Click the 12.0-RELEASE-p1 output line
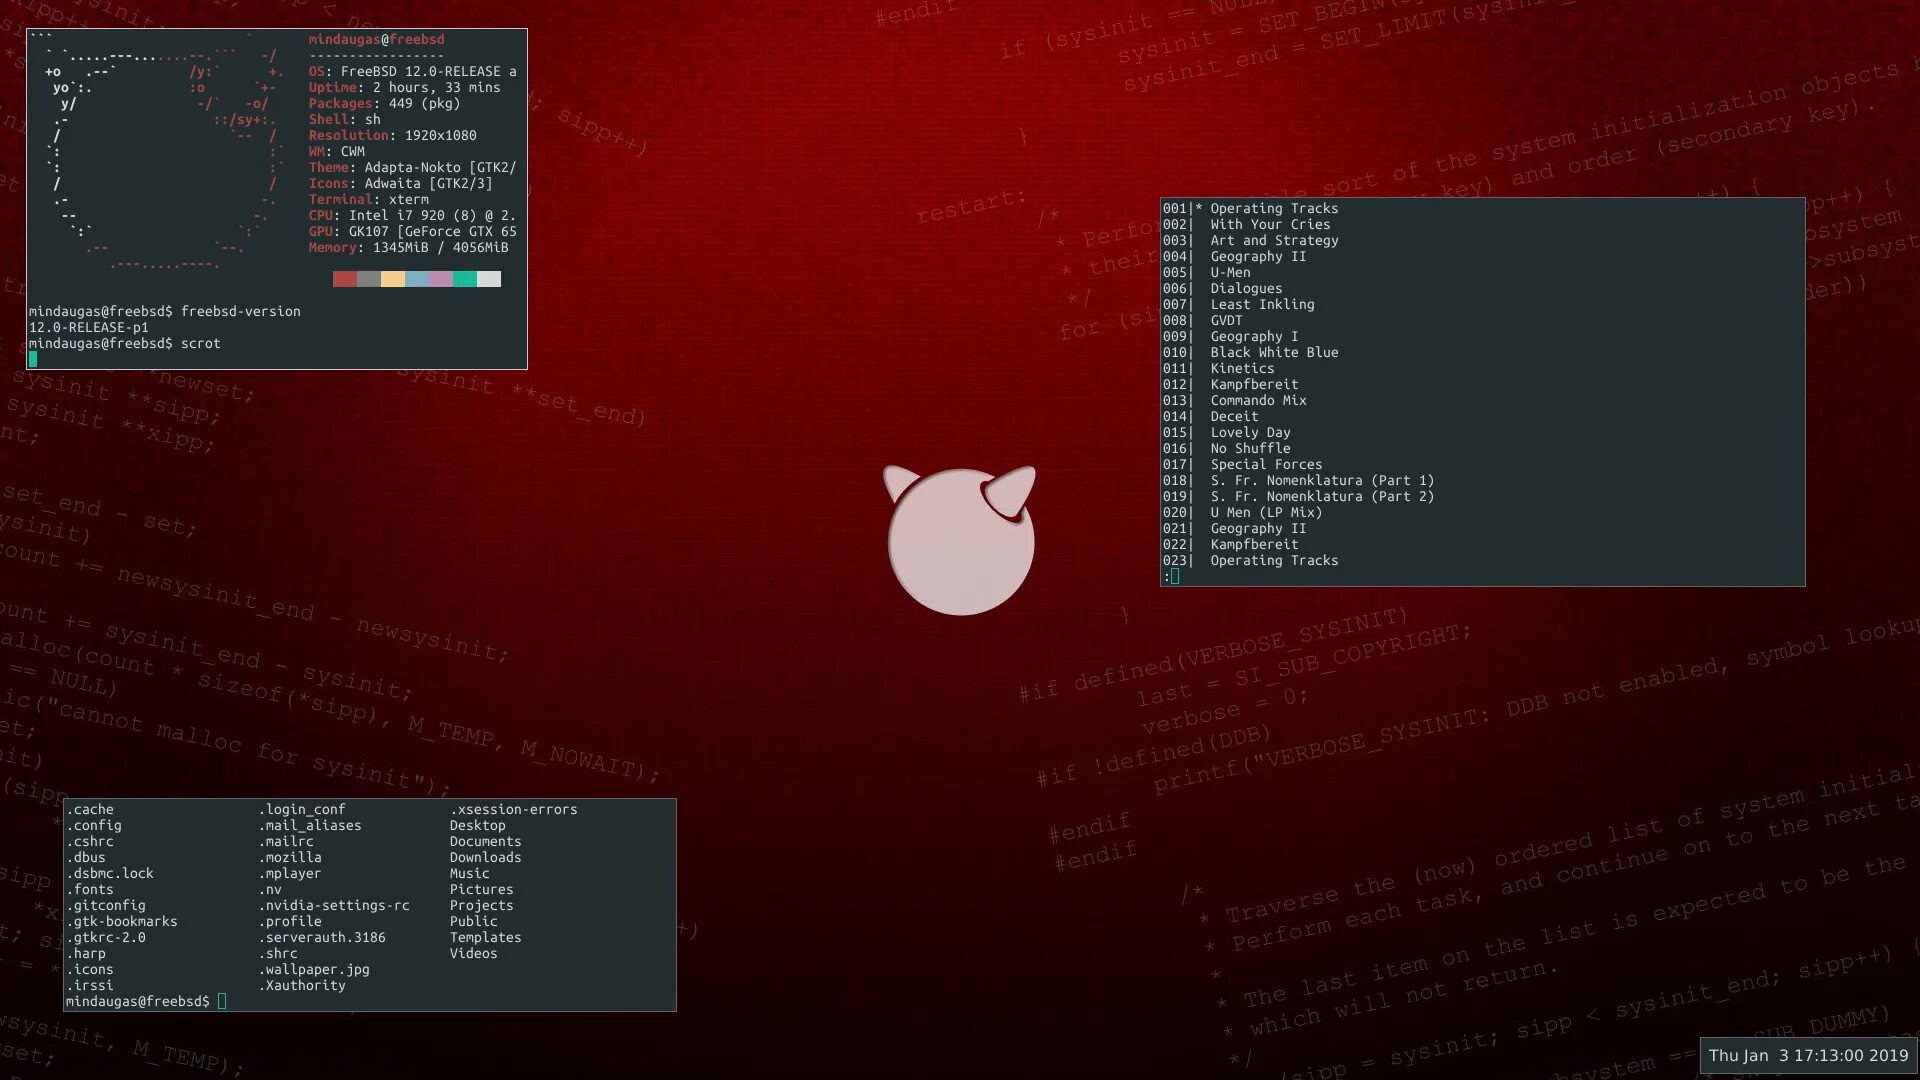1920x1080 pixels. point(88,328)
